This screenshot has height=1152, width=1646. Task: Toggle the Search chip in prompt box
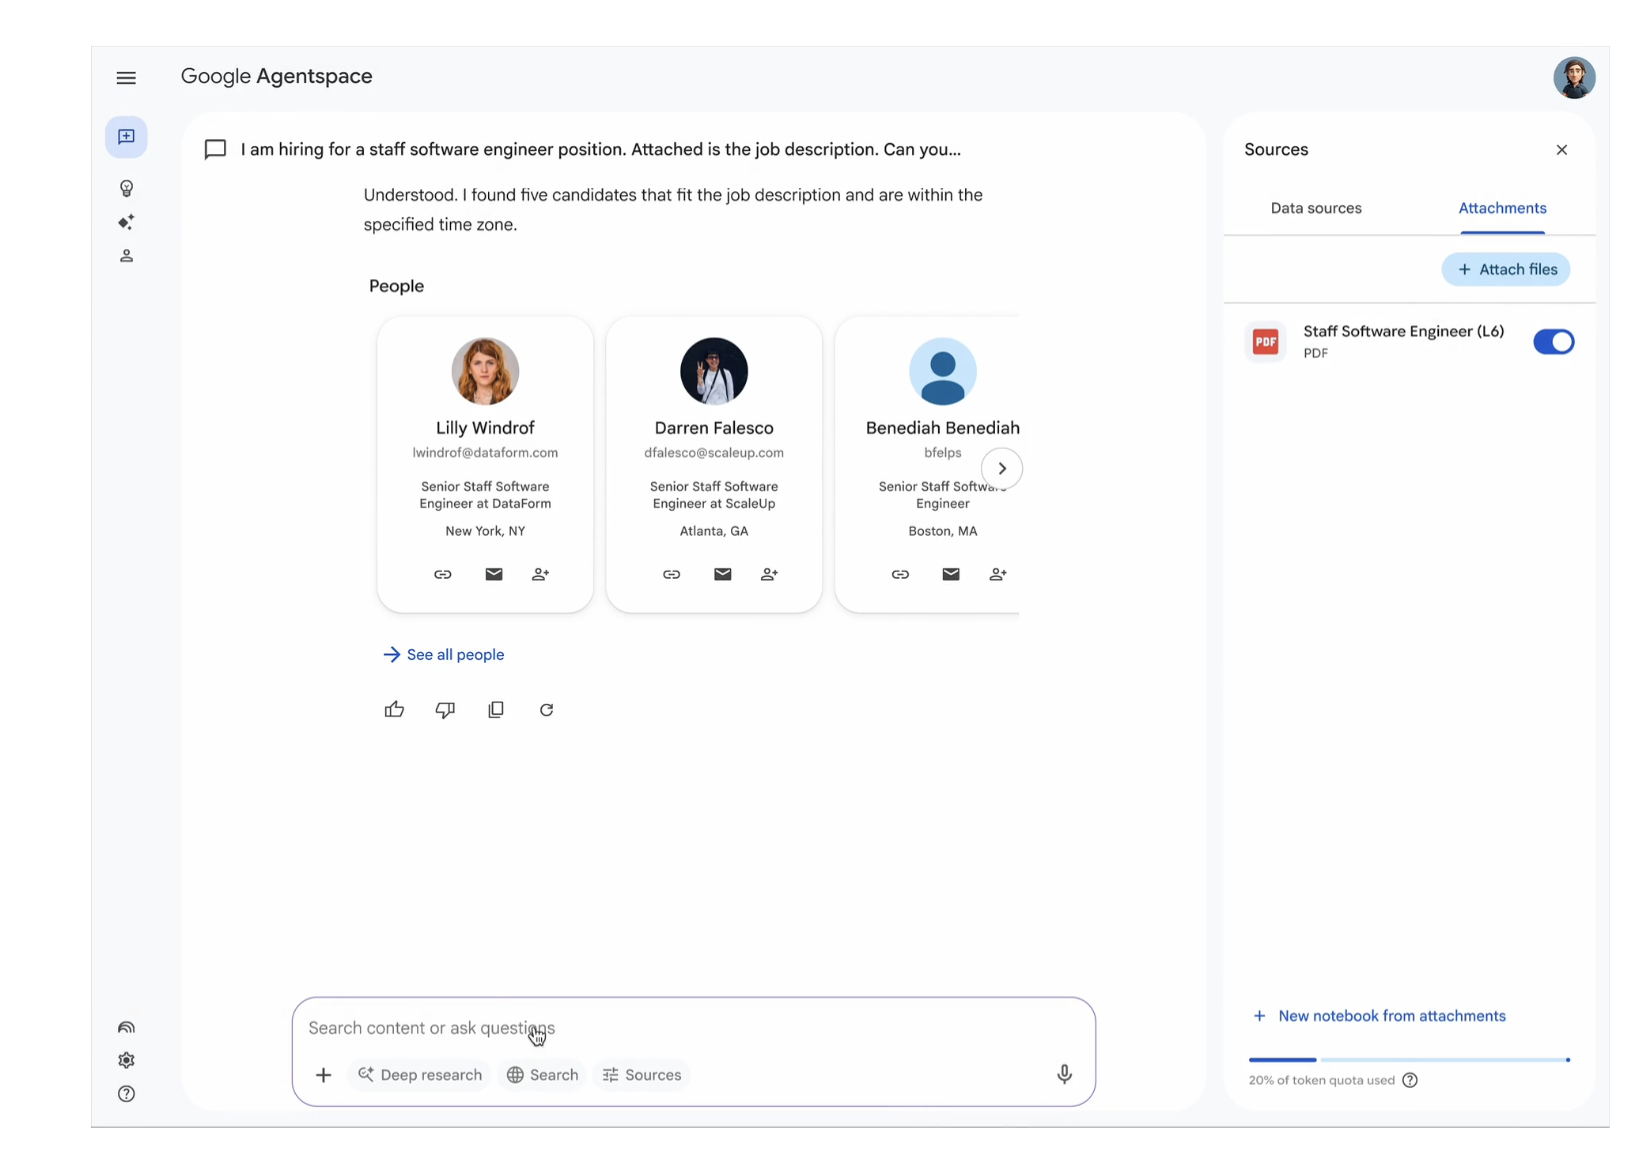point(542,1075)
